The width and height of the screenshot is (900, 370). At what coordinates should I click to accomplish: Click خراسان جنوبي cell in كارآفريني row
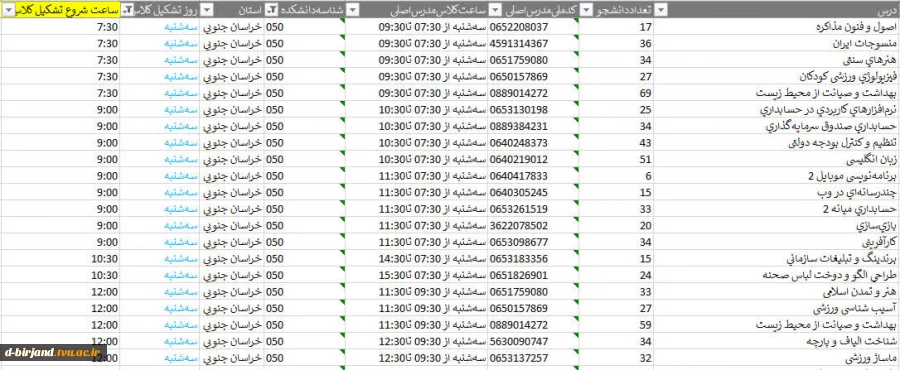click(233, 242)
